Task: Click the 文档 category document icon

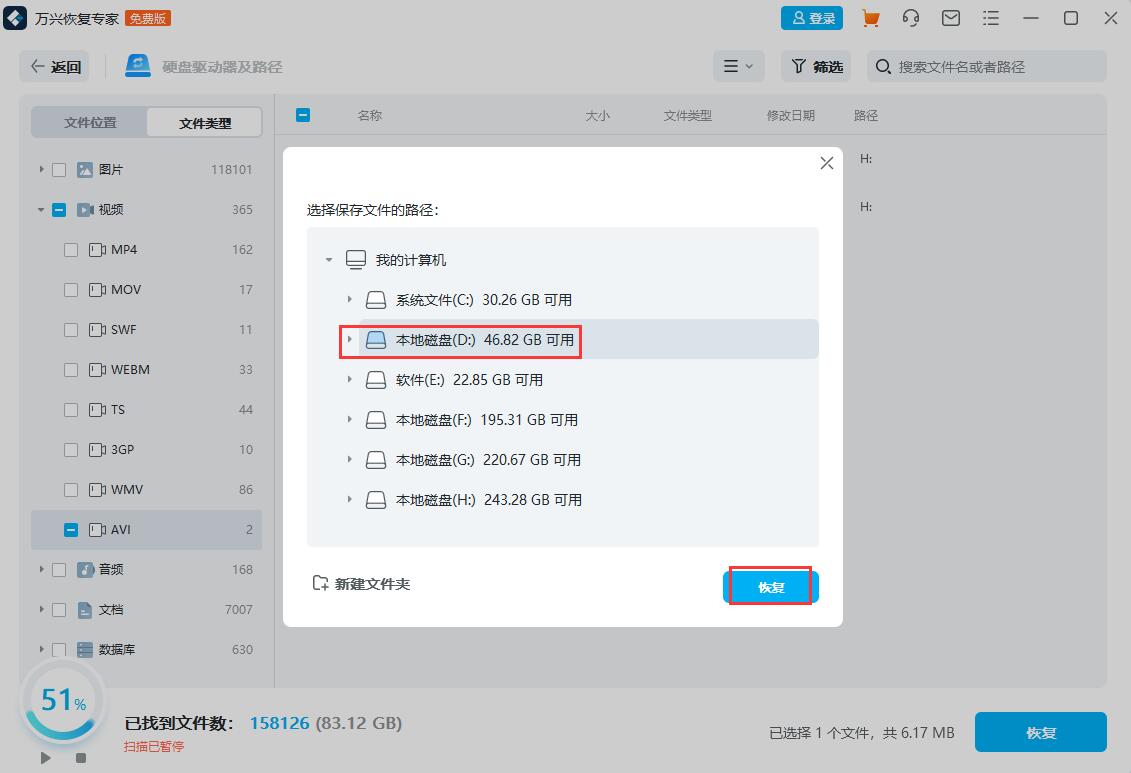Action: coord(85,610)
